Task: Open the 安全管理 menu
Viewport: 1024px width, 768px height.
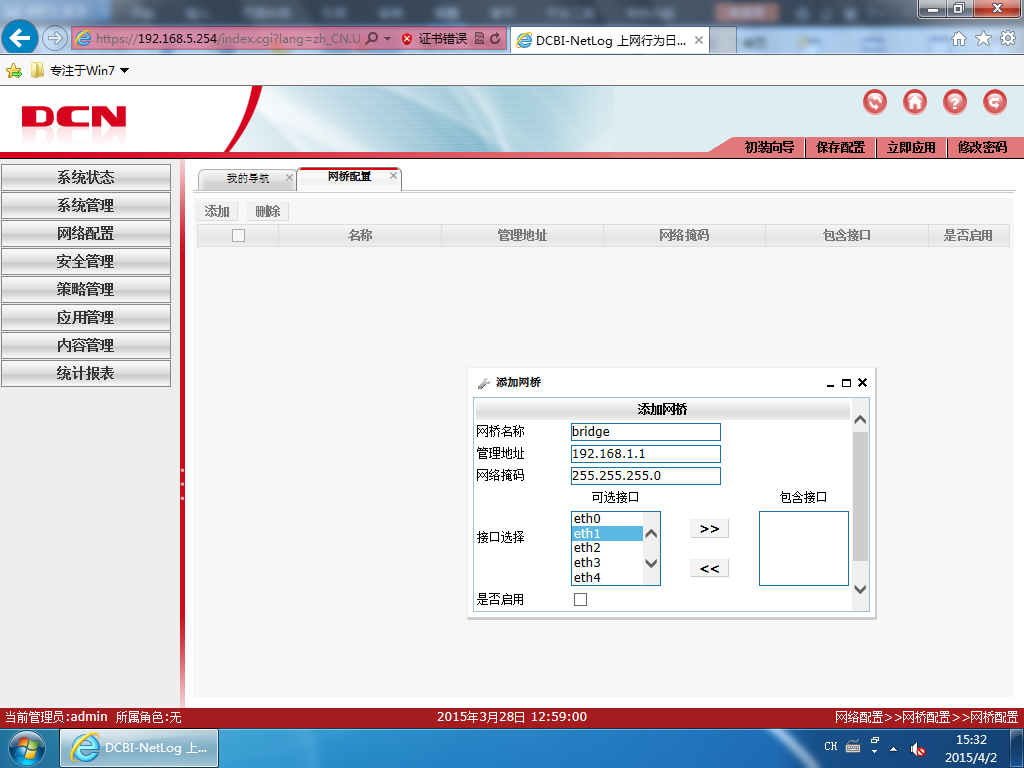Action: (86, 262)
